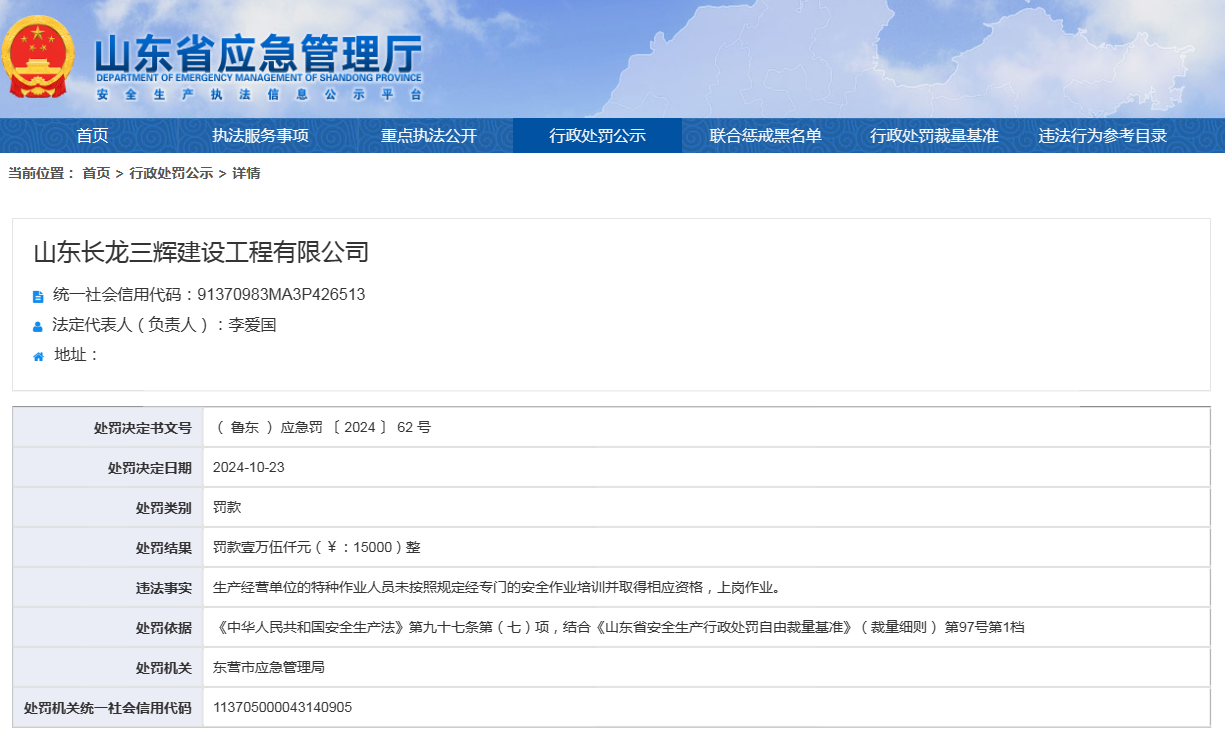Screen dimensions: 1225x730
Task: Click document number （鲁东）应急罚〔2024〕62号
Action: point(322,427)
